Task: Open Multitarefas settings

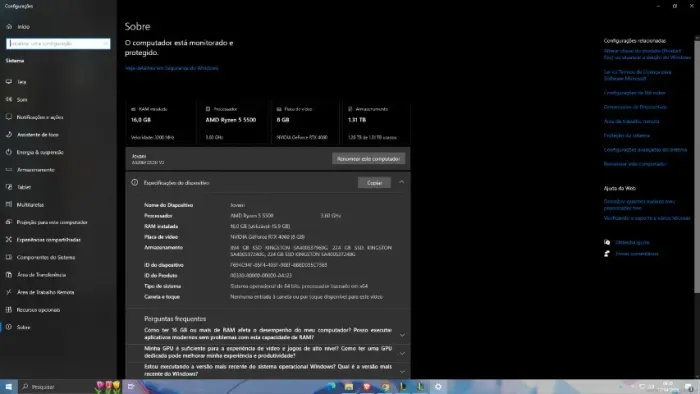Action: click(25, 204)
